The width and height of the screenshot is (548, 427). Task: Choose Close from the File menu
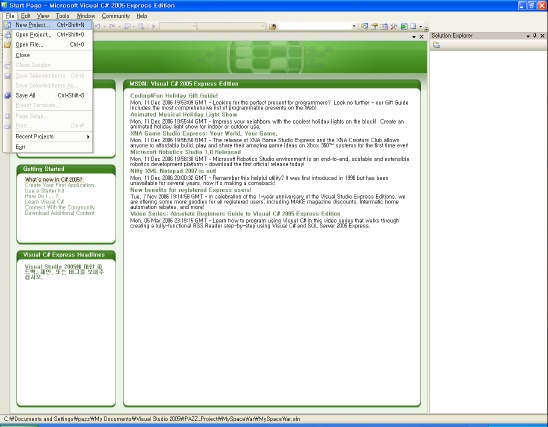tap(48, 55)
